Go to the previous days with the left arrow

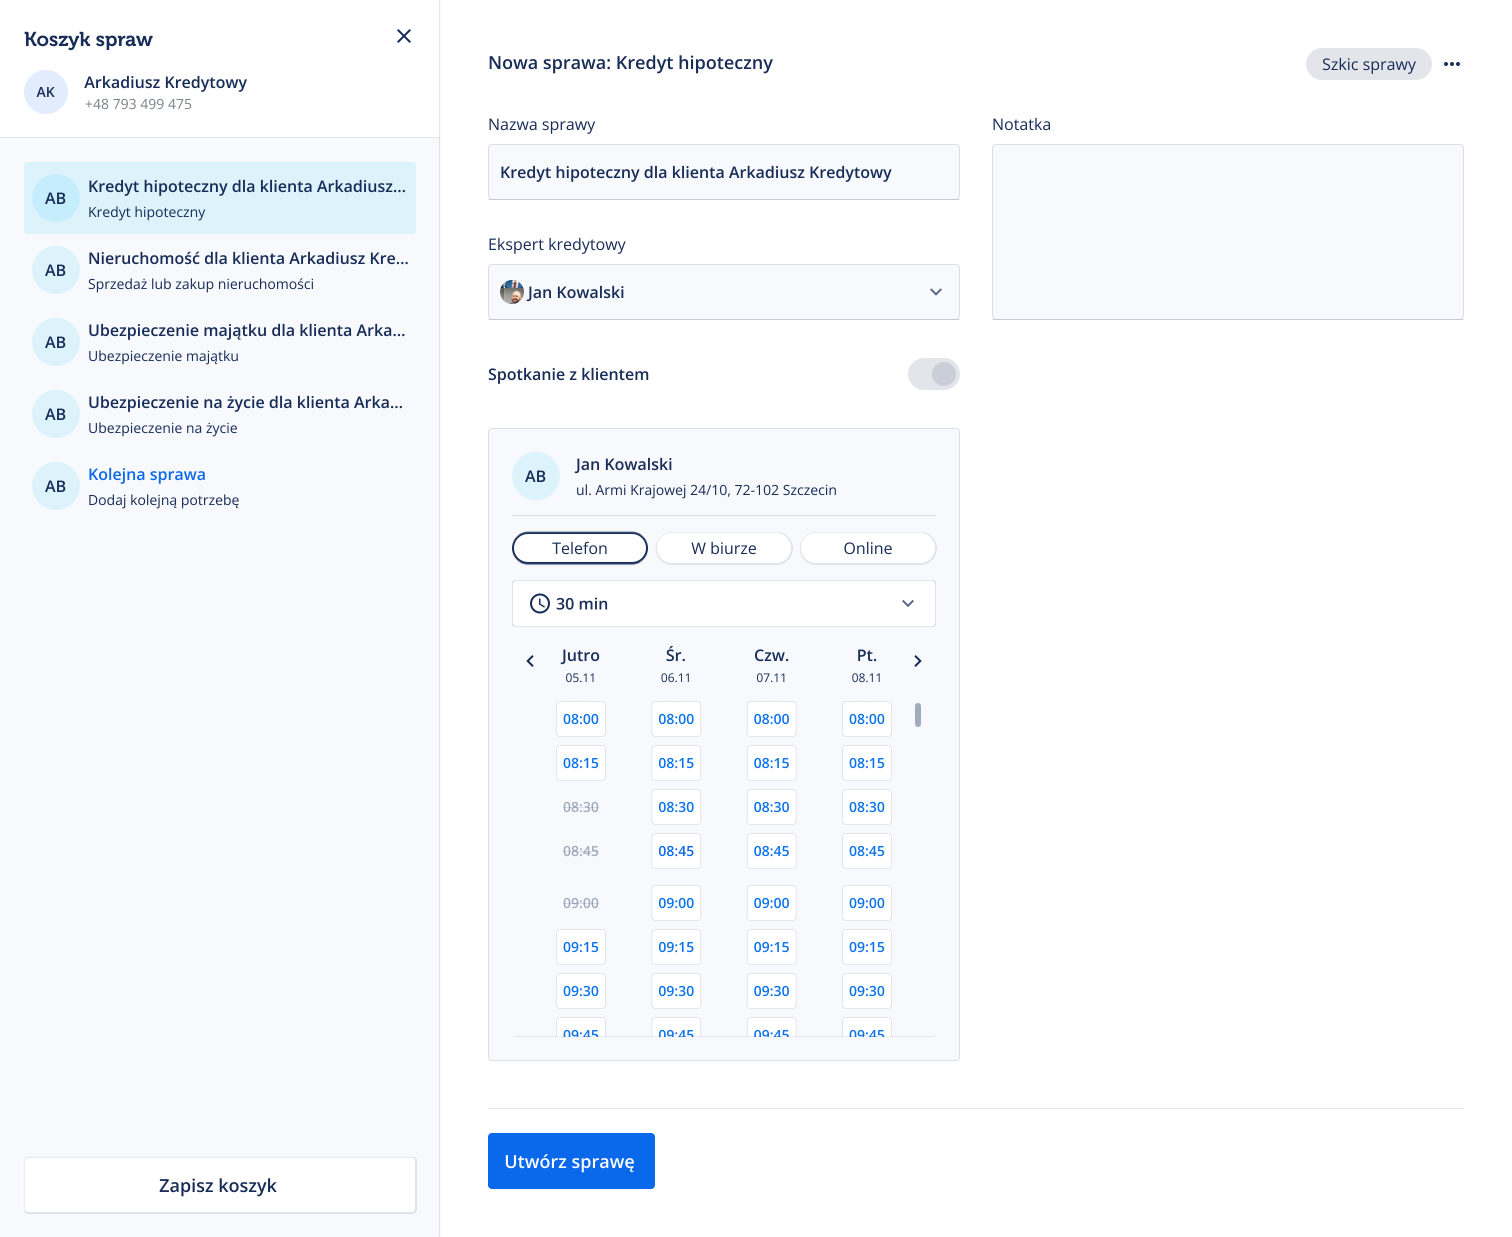coord(530,661)
